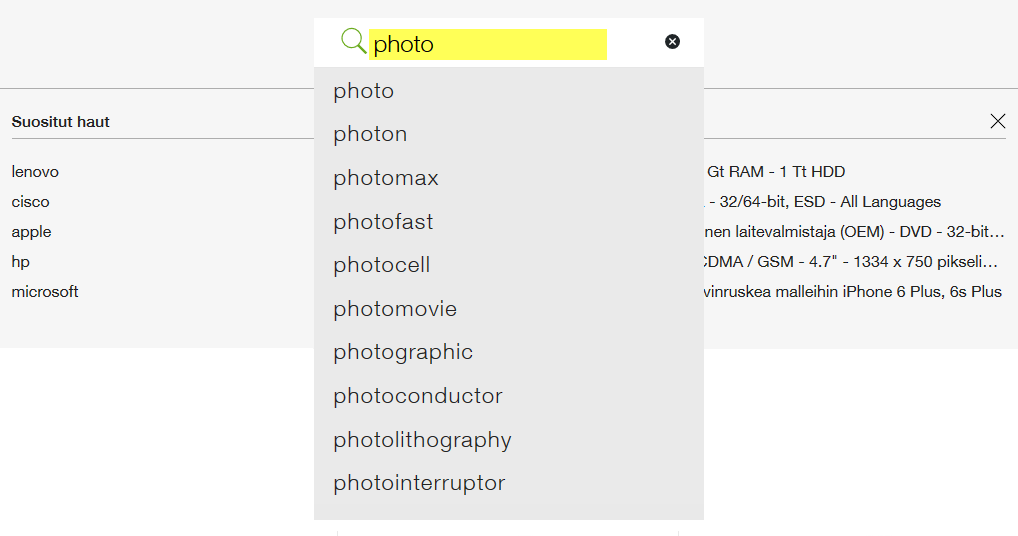Select 'photointerruptor' in the dropdown

pyautogui.click(x=419, y=483)
